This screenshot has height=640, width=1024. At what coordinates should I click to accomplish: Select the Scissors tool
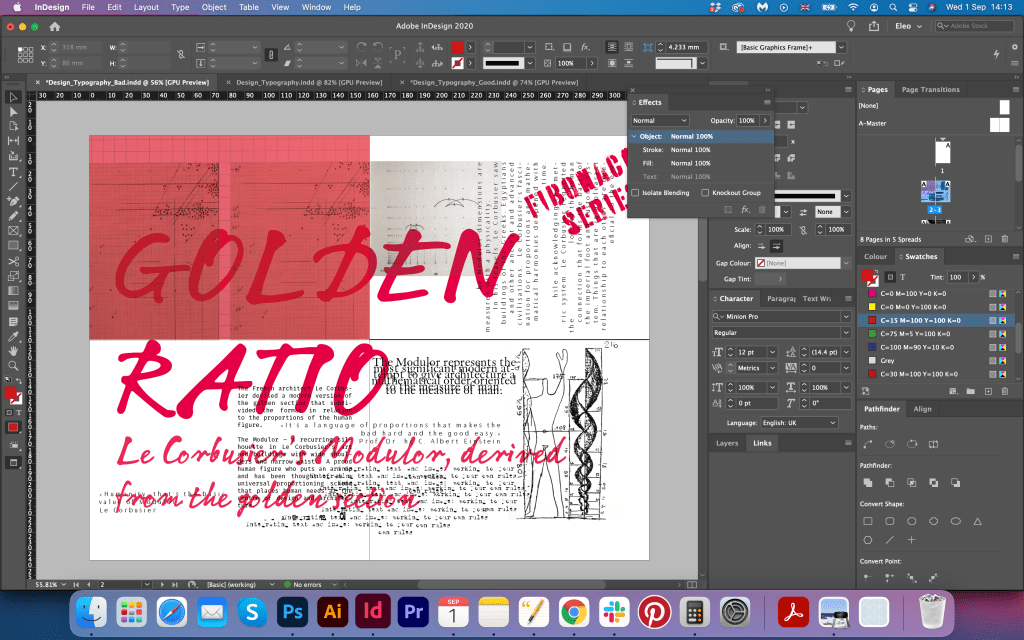14,261
